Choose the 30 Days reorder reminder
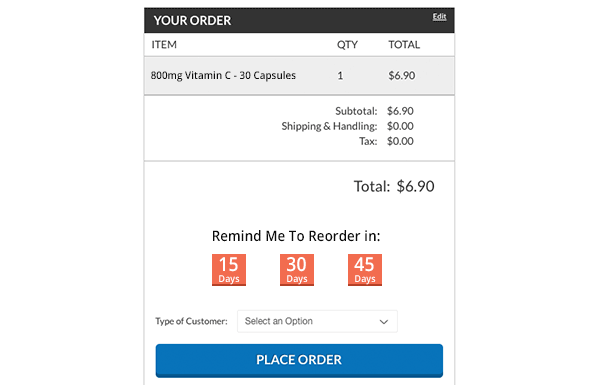Viewport: 600px width, 385px height. 297,270
